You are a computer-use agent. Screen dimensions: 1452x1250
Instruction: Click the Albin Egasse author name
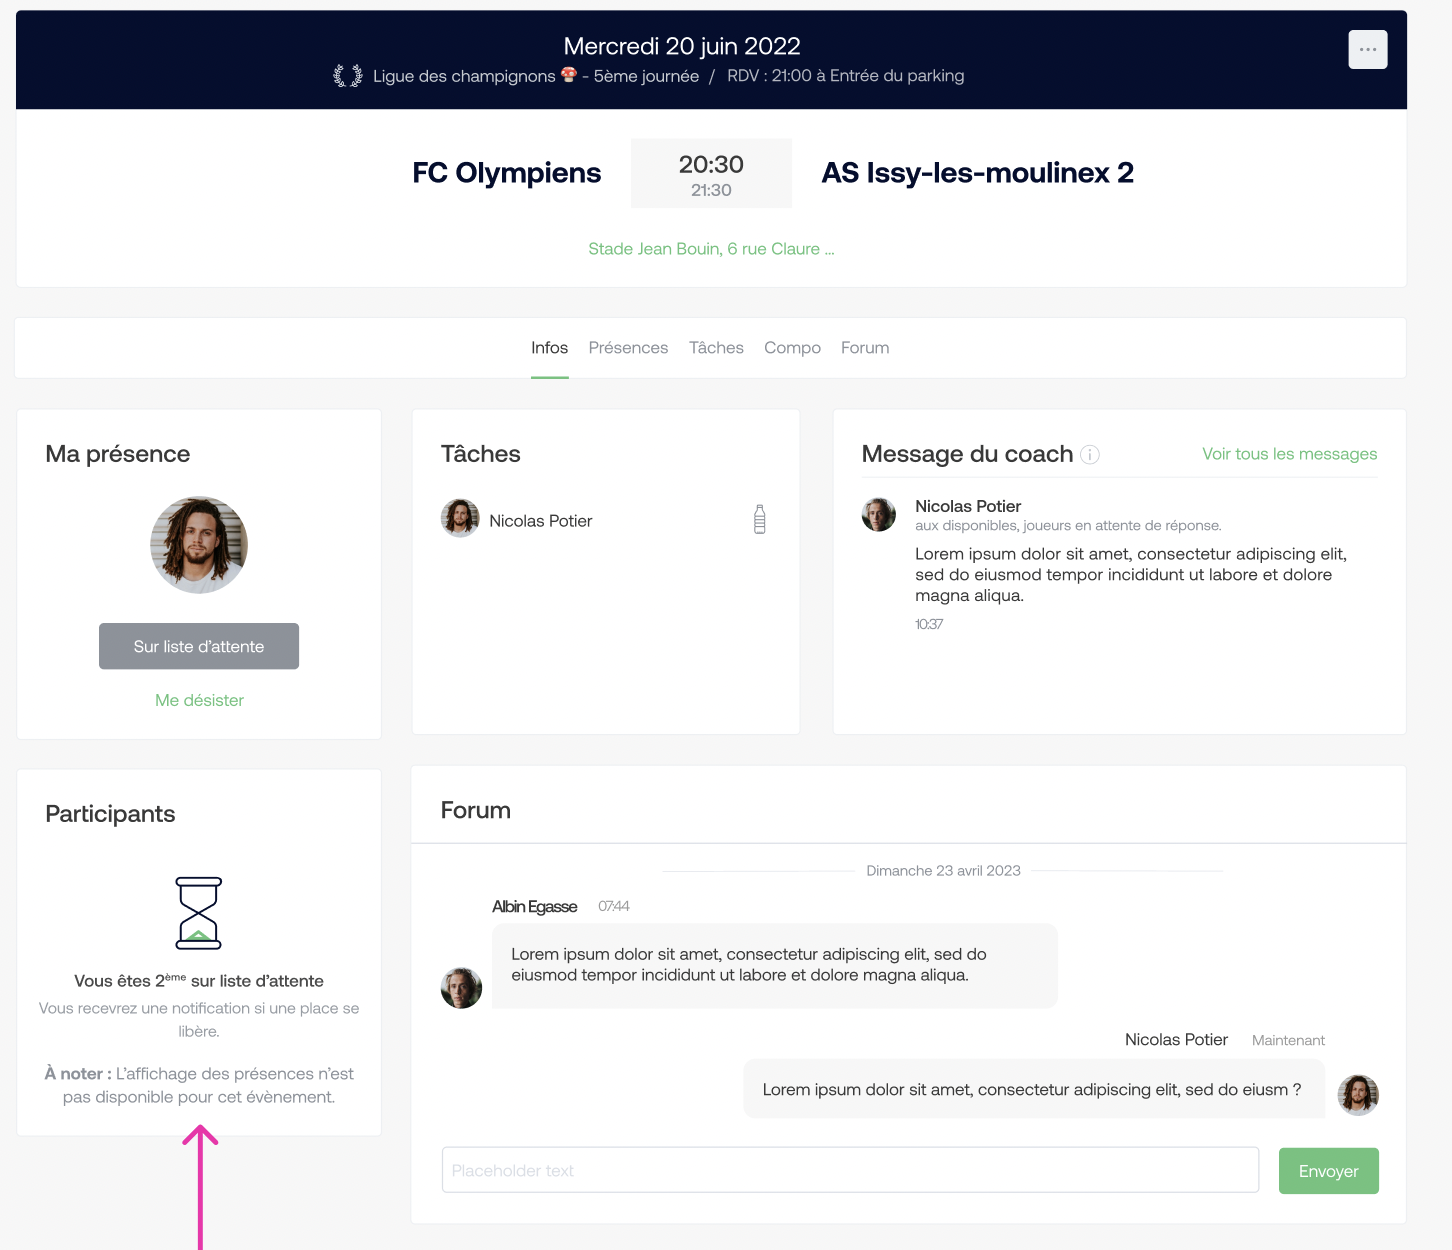534,906
